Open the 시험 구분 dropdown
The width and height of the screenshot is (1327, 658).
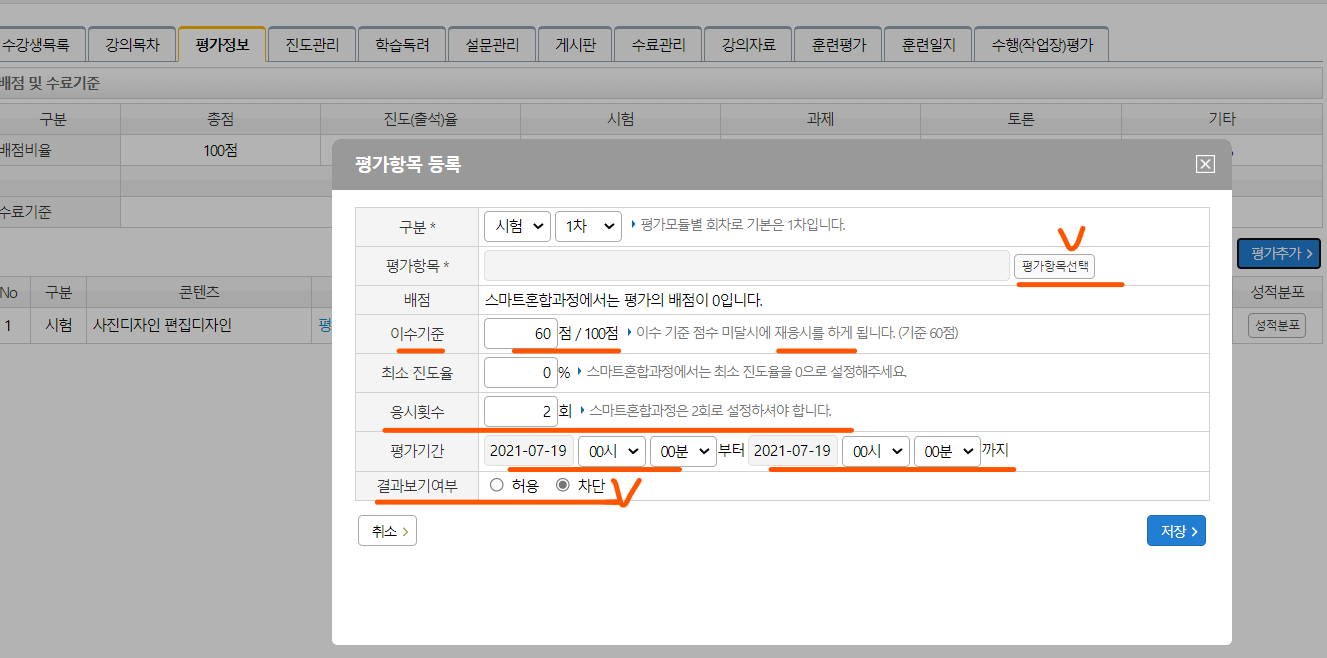[x=516, y=226]
